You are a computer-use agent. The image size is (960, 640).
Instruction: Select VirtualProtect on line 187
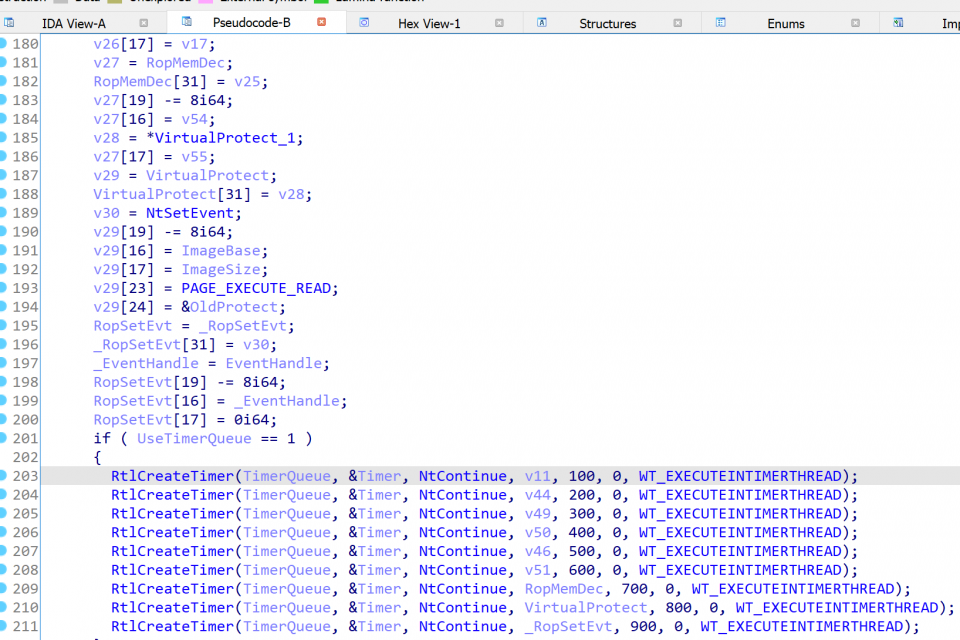click(x=207, y=176)
